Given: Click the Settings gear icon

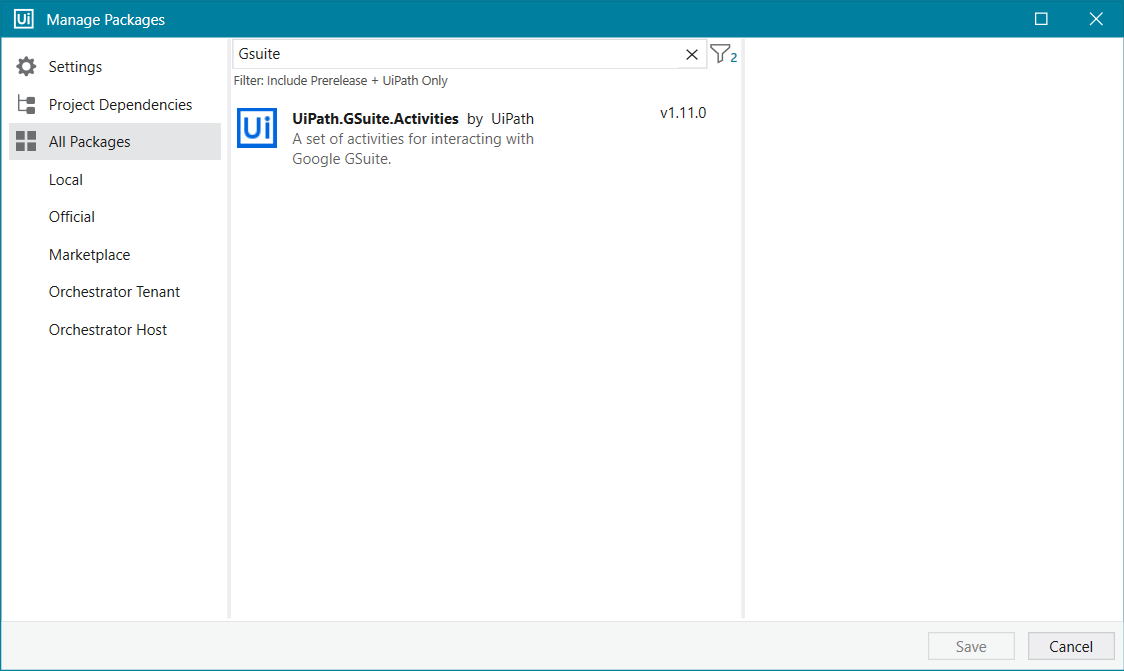Looking at the screenshot, I should click(x=26, y=67).
